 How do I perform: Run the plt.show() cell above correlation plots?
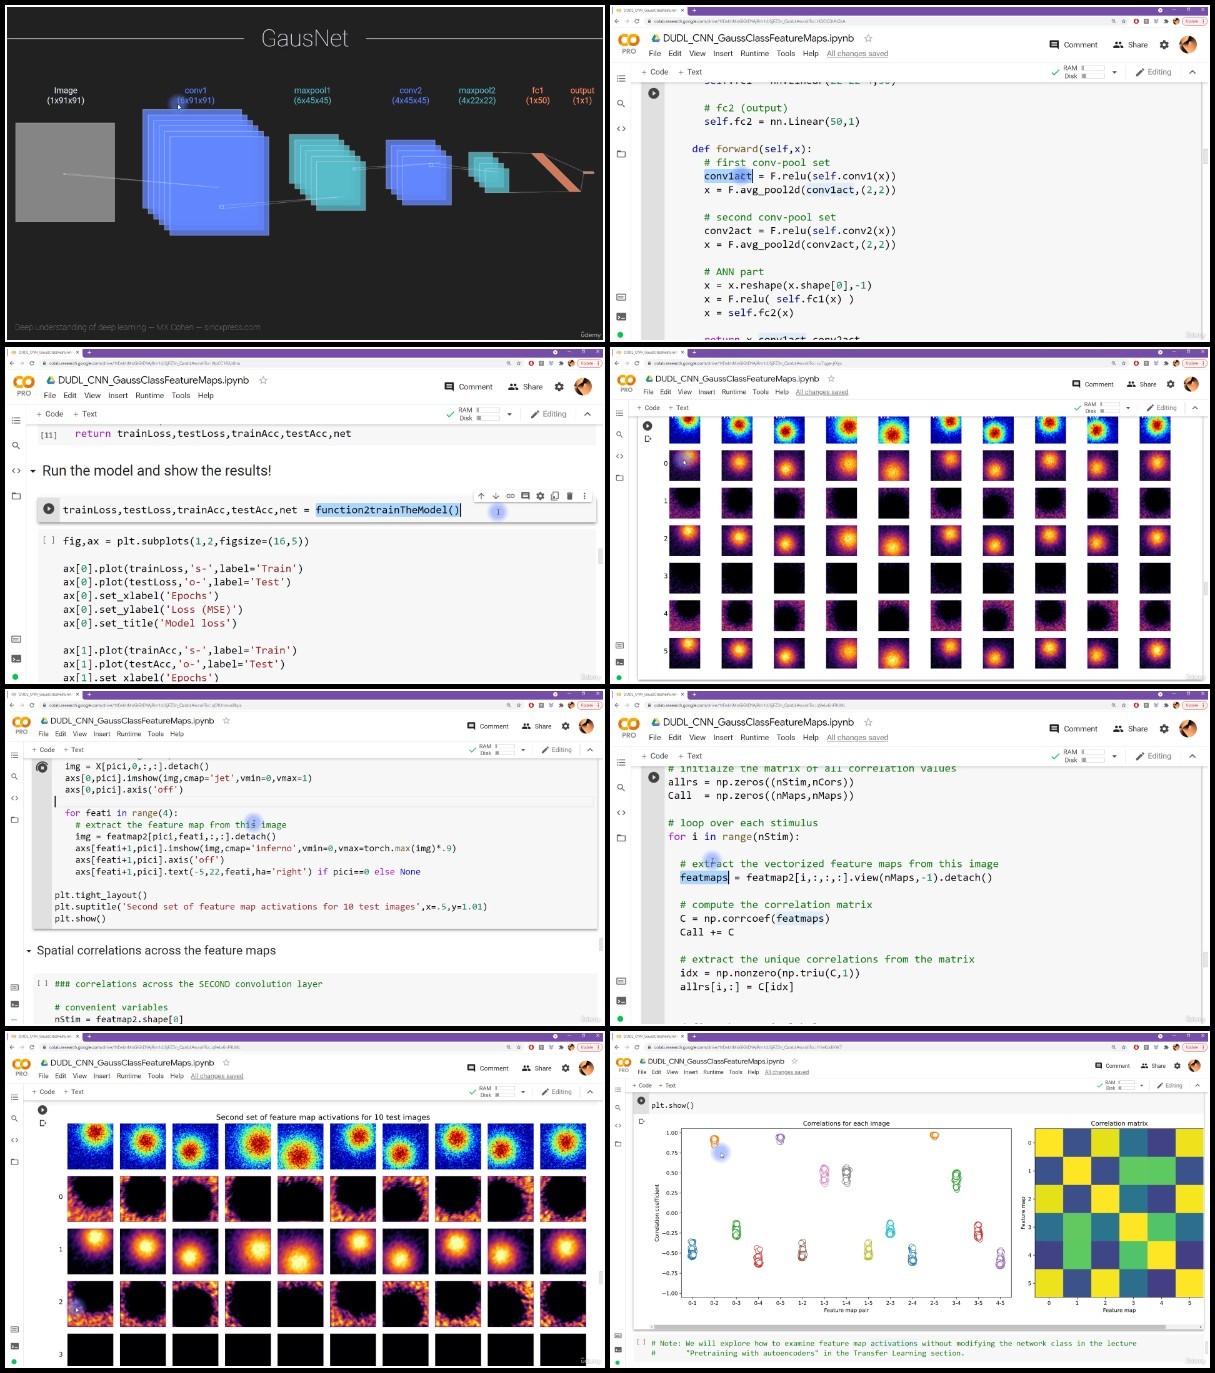click(642, 1101)
